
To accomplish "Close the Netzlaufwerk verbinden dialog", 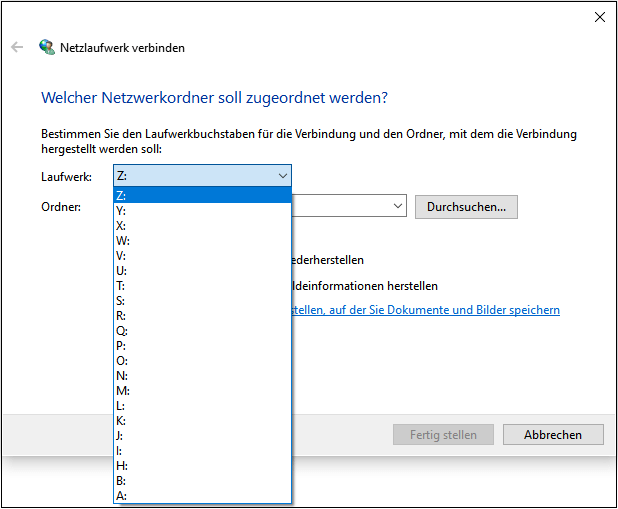I will pos(599,17).
